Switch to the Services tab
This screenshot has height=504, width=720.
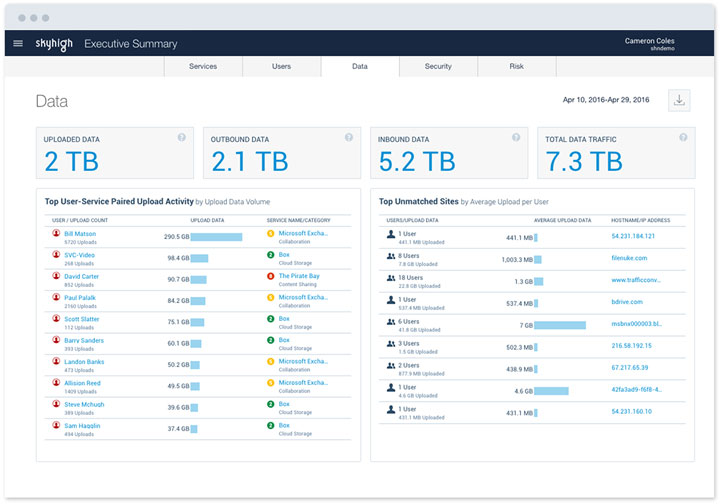coord(203,66)
